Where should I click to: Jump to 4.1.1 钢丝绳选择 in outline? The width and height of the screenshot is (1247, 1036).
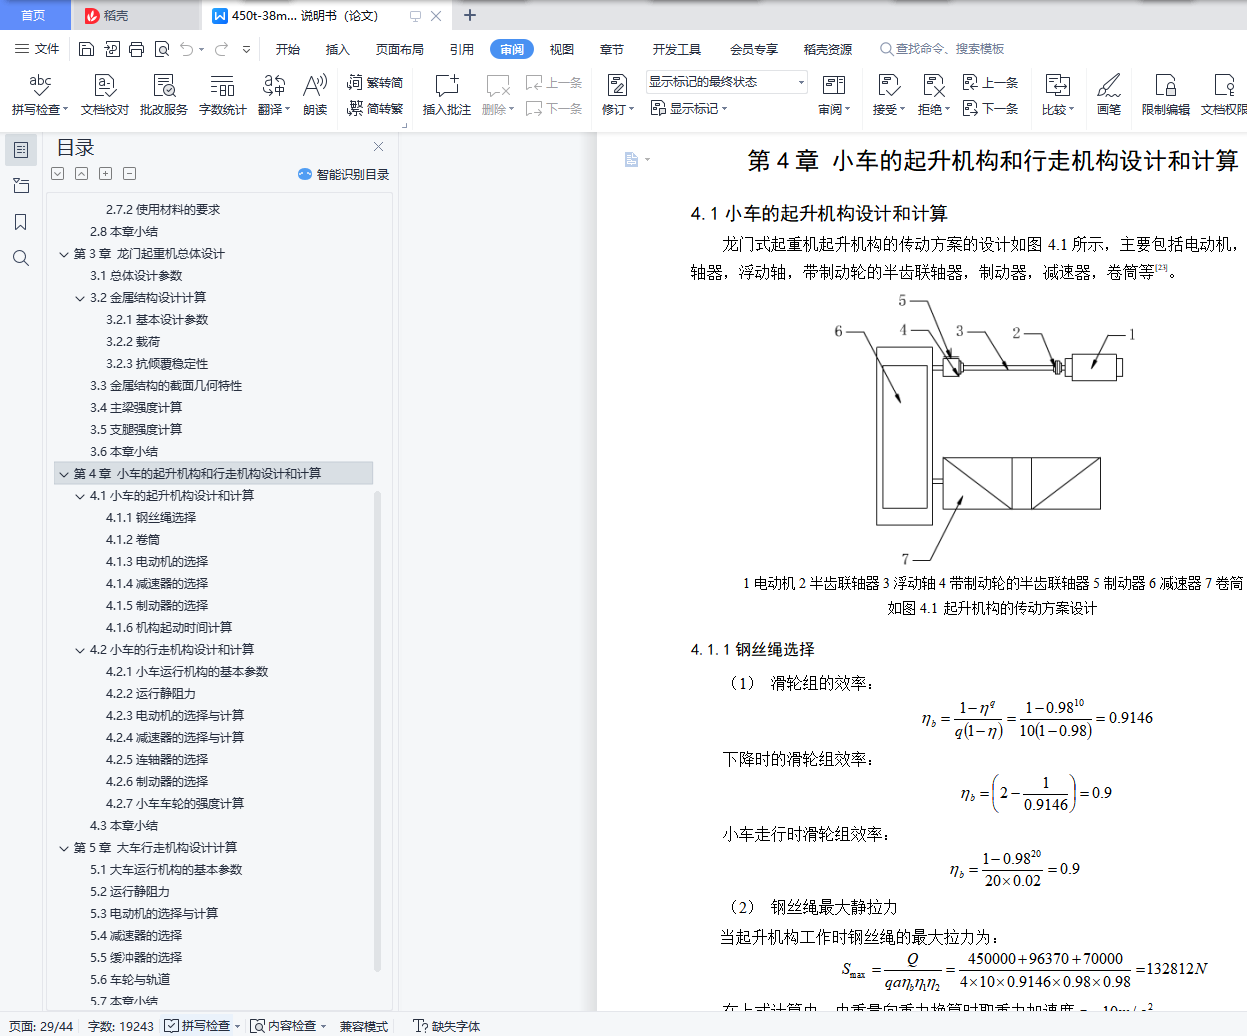click(x=151, y=518)
